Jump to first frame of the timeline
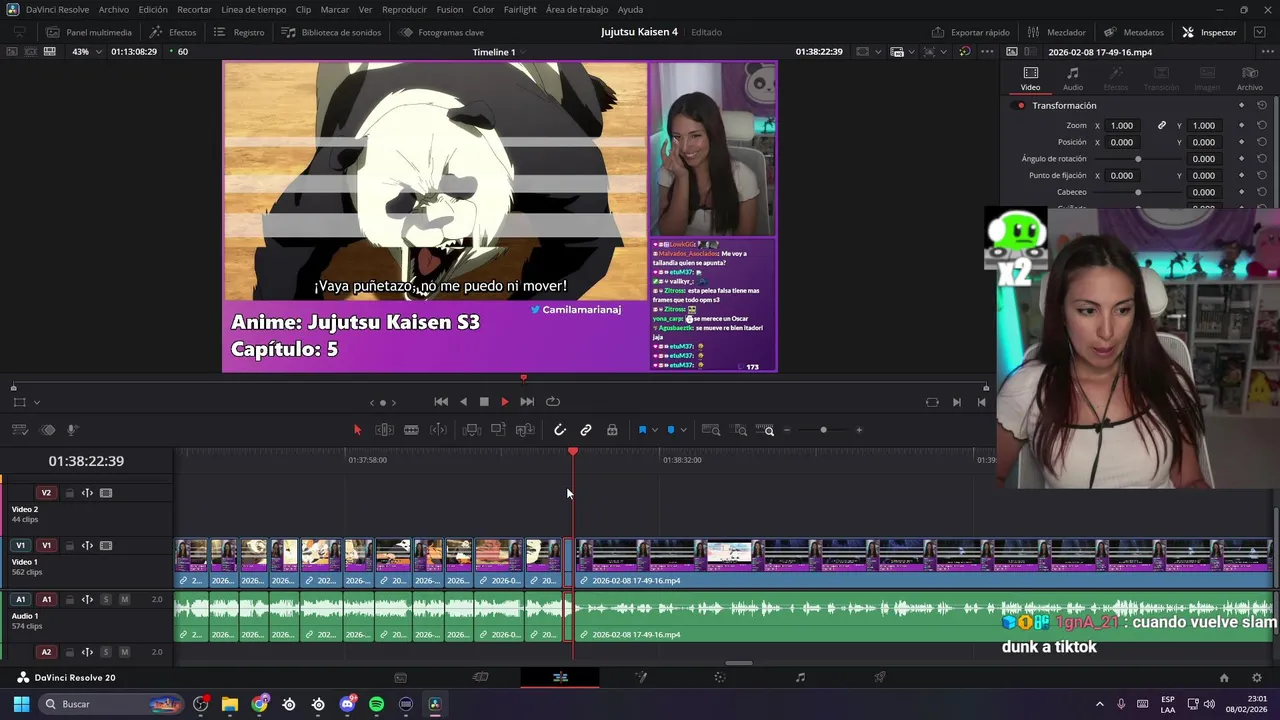1280x720 pixels. coord(441,402)
